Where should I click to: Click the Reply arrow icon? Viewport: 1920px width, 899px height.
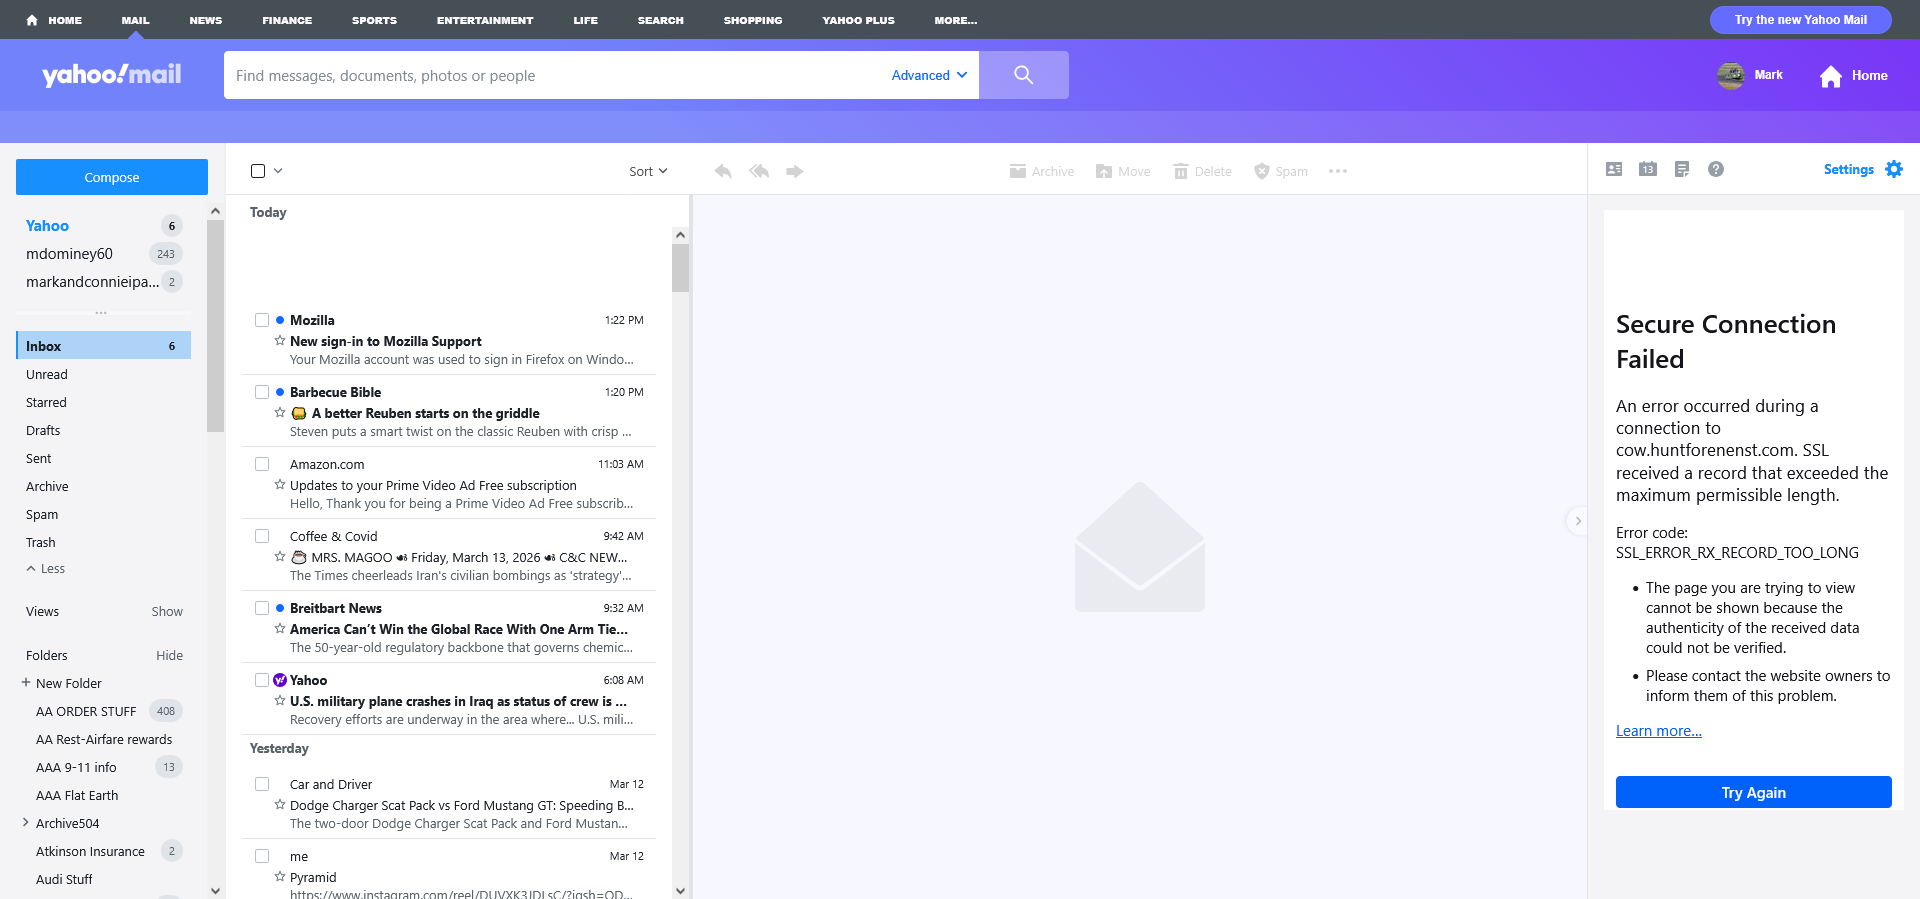[x=723, y=172]
